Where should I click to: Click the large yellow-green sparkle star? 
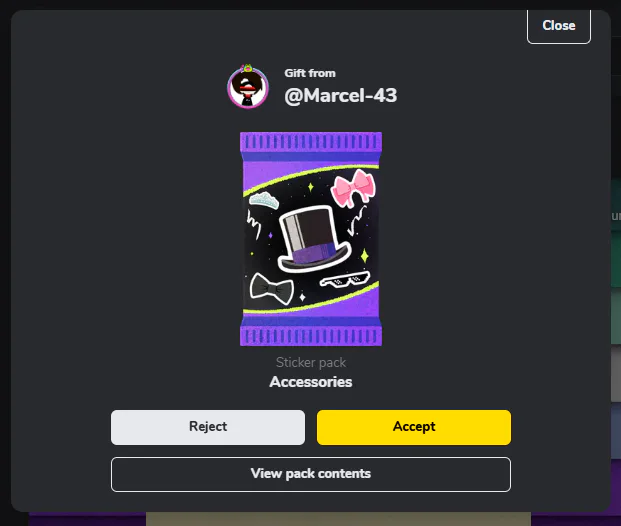click(x=365, y=256)
